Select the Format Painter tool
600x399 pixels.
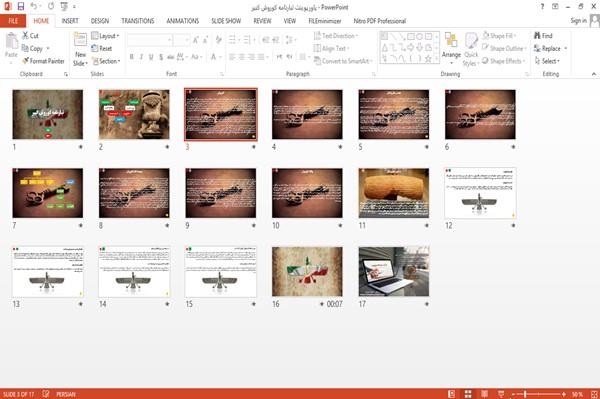pyautogui.click(x=43, y=61)
